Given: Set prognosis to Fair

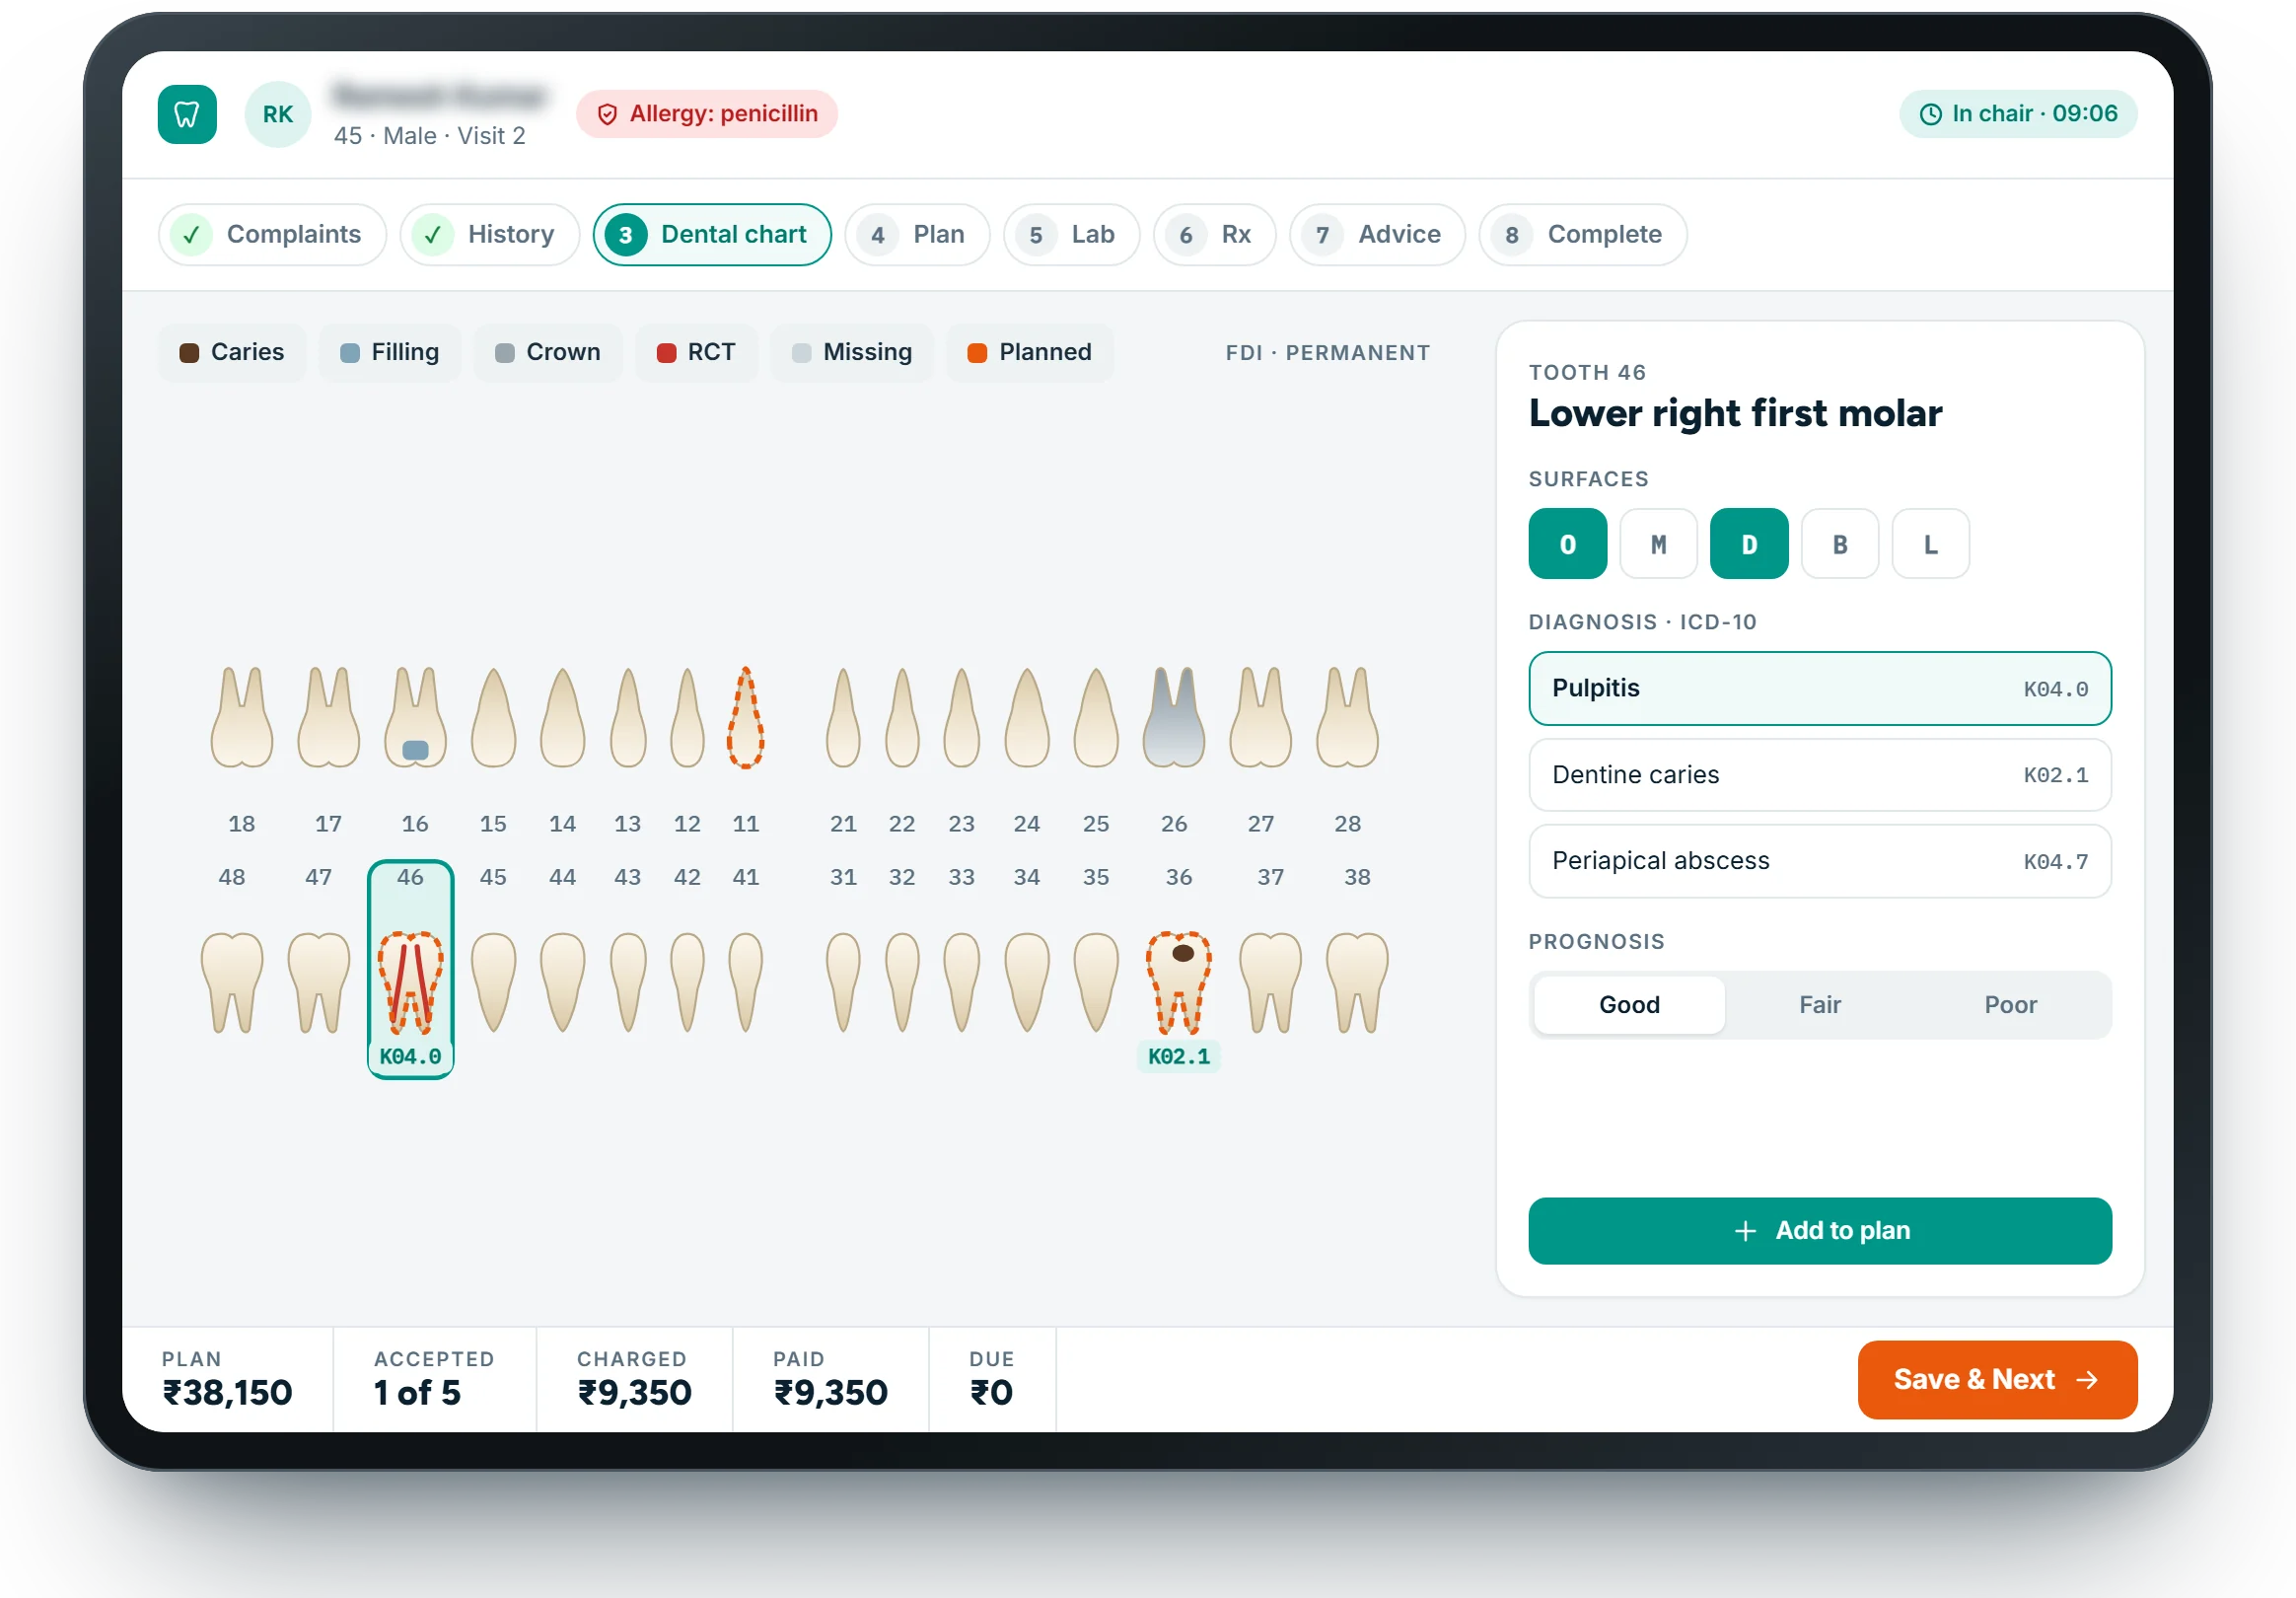Looking at the screenshot, I should pos(1820,1005).
